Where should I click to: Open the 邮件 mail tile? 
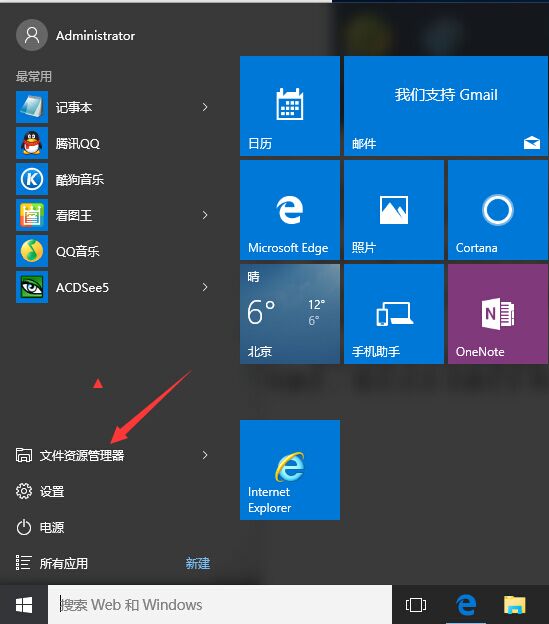coord(446,106)
